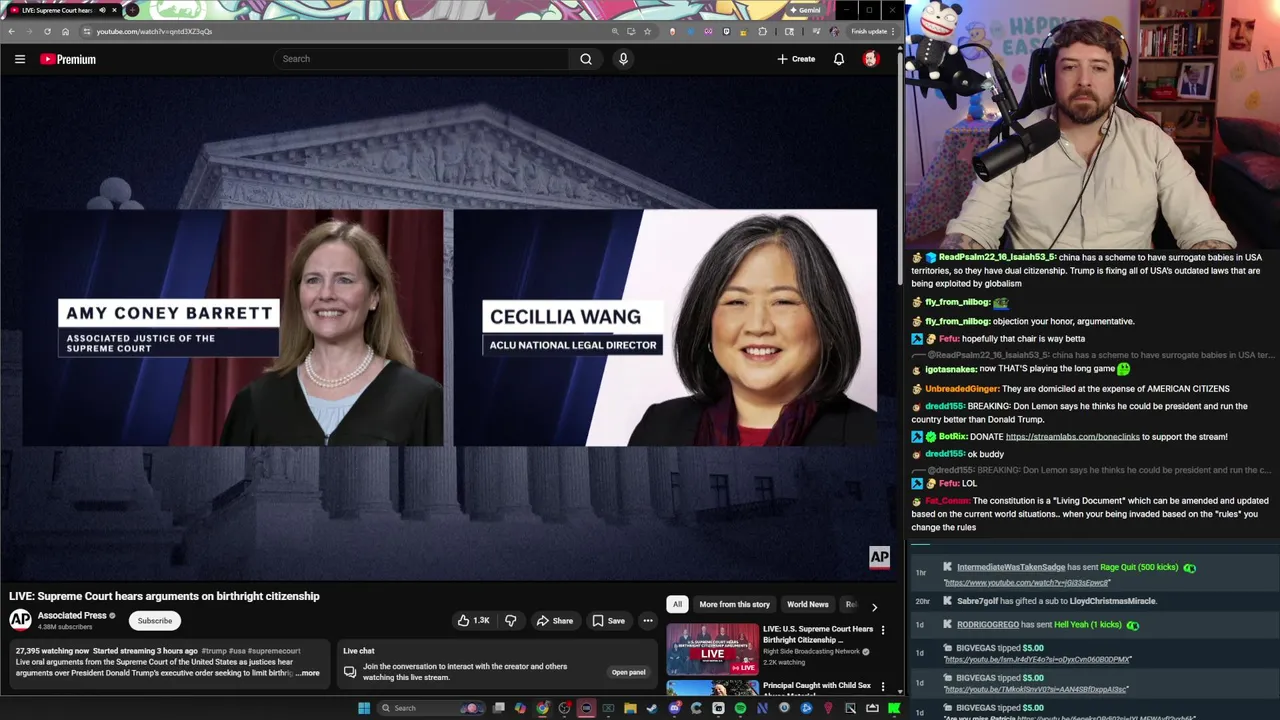The width and height of the screenshot is (1280, 720).
Task: Show next filter chips with arrow
Action: (x=874, y=606)
